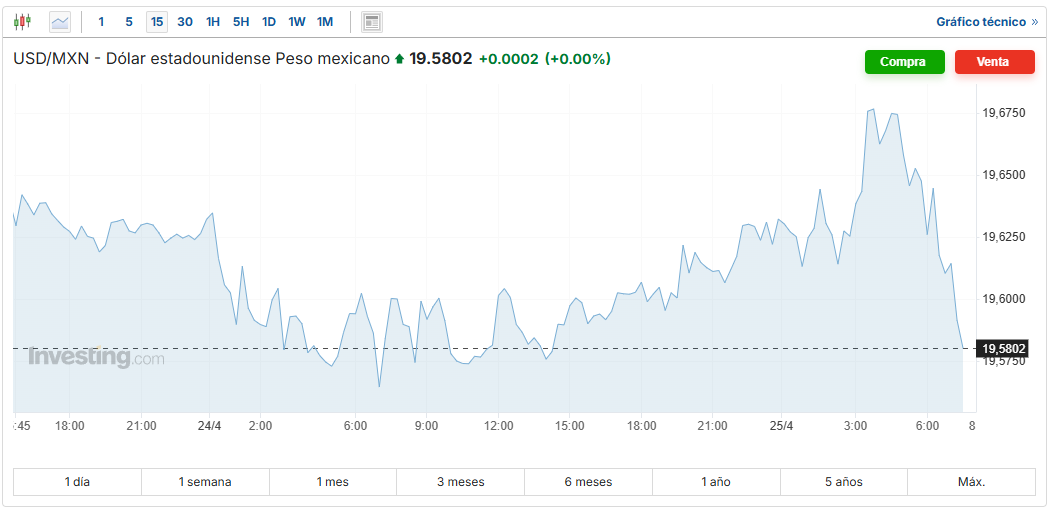Choose the 1 mes time range
Image resolution: width=1049 pixels, height=511 pixels.
[x=332, y=482]
